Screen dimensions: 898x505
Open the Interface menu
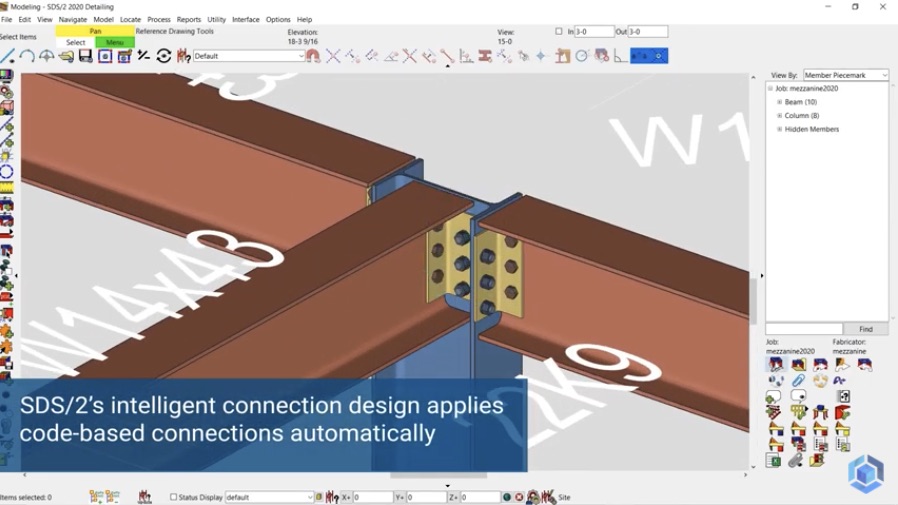point(246,19)
